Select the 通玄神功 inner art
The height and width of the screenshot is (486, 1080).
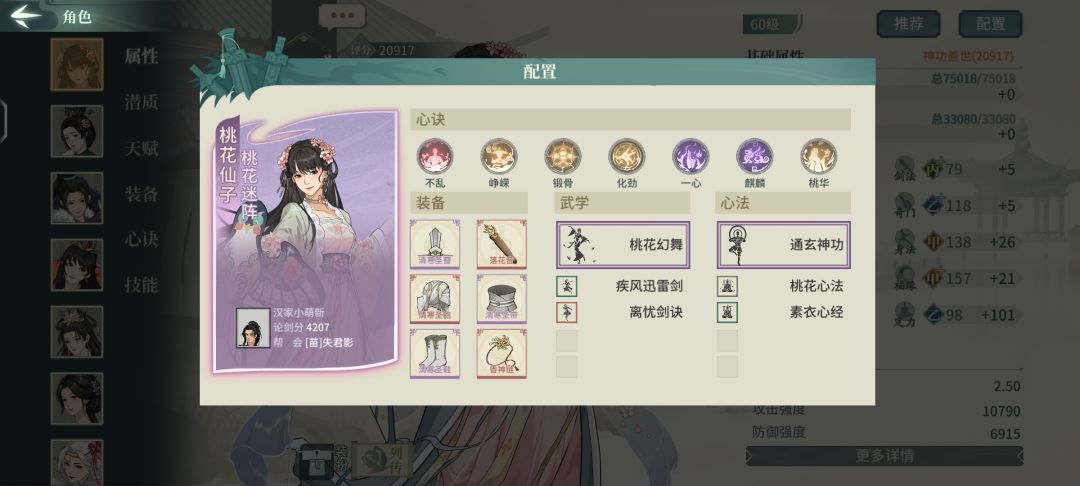click(784, 244)
